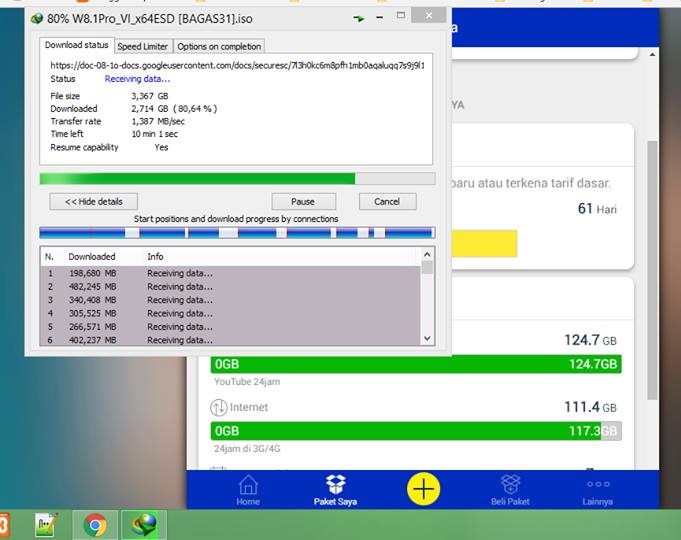The image size is (681, 540).
Task: Open the notepad editor icon on taskbar
Action: tap(46, 524)
